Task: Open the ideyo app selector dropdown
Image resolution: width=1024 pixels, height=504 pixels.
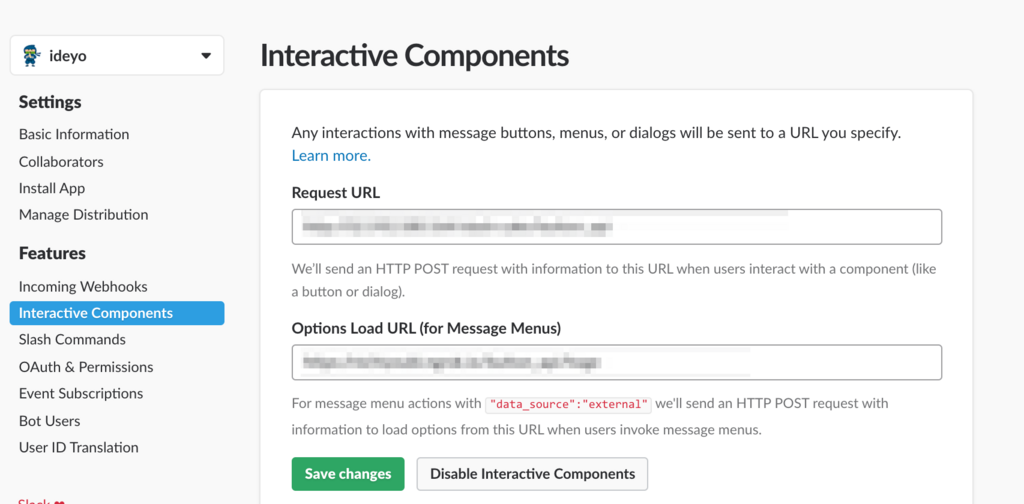Action: pyautogui.click(x=117, y=55)
